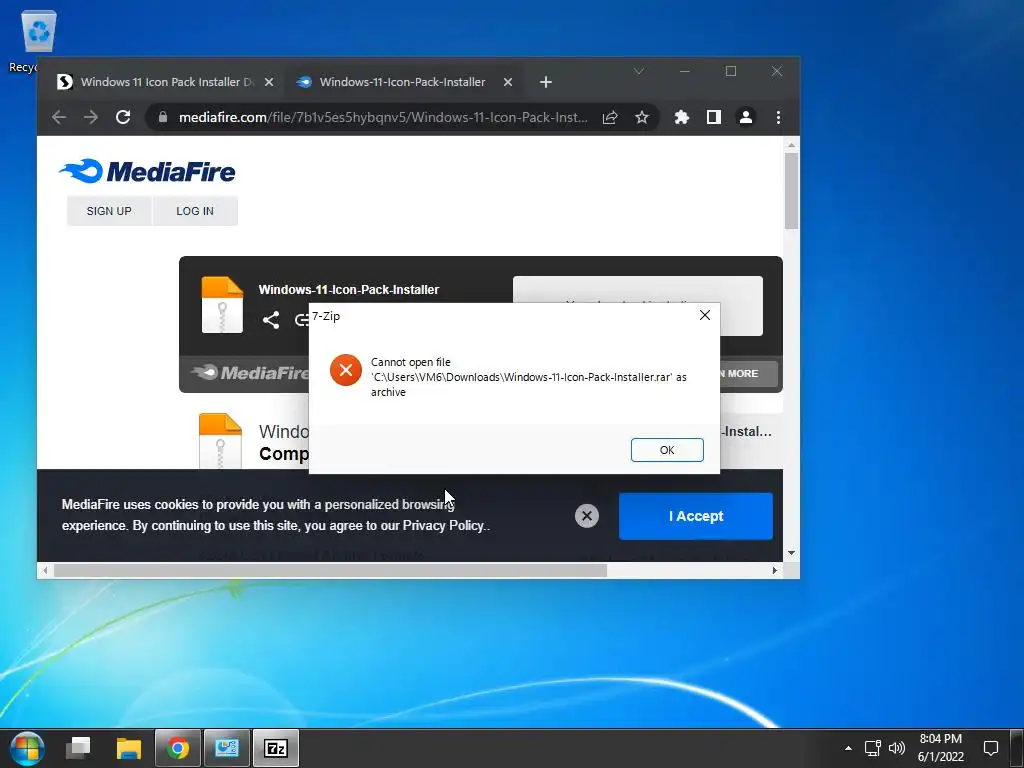The image size is (1024, 768).
Task: Open Chrome three-dot menu
Action: [778, 118]
